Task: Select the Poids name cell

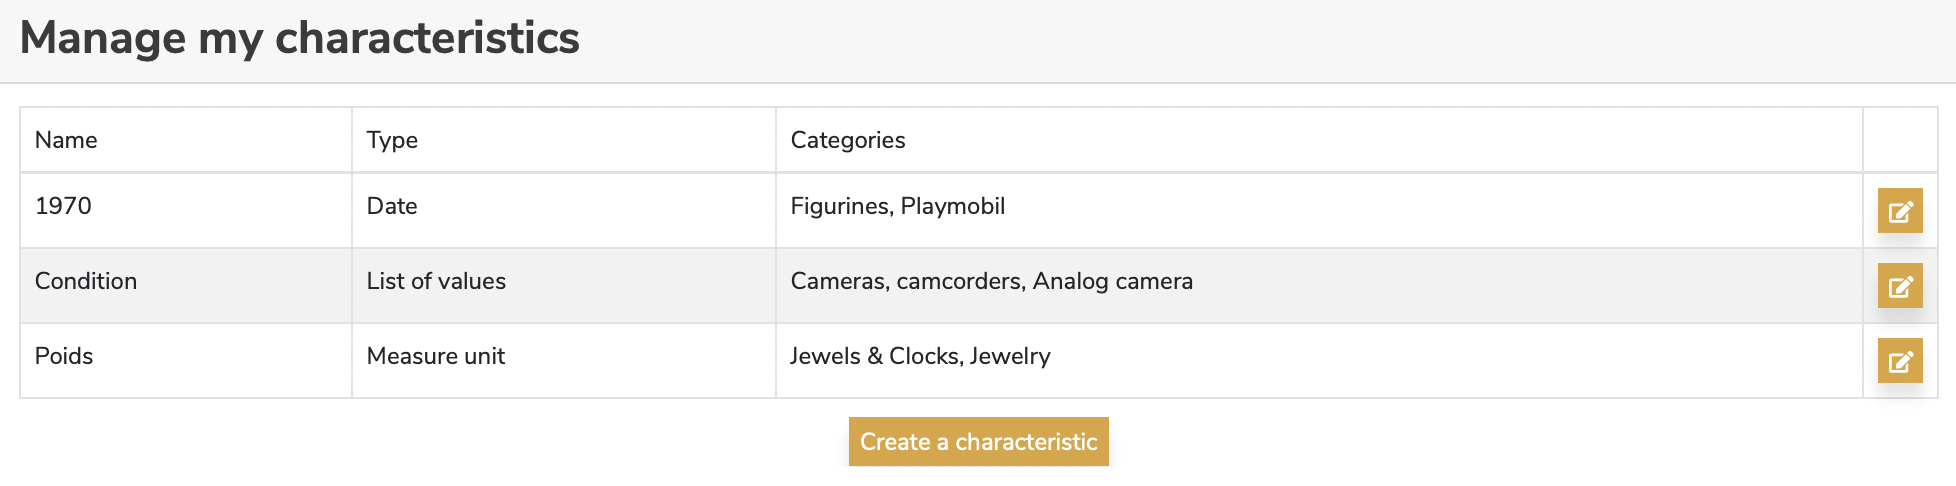Action: point(186,360)
